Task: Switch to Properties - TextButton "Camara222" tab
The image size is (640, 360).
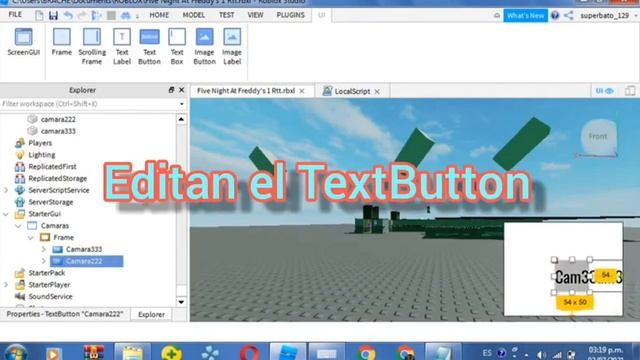Action: click(x=65, y=314)
